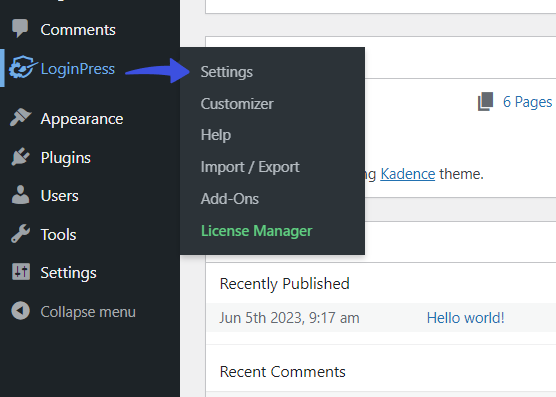
Task: Open Add-Ons in the LoginPress submenu
Action: 229,199
